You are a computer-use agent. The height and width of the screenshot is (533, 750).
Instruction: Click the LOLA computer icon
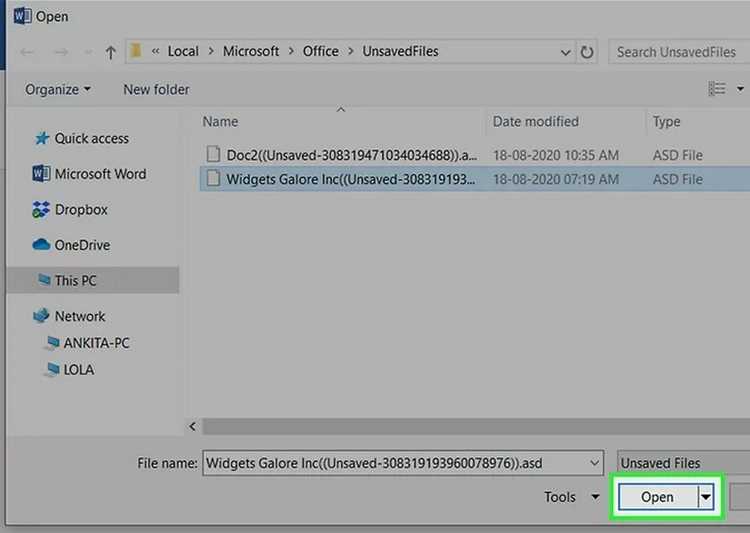52,370
